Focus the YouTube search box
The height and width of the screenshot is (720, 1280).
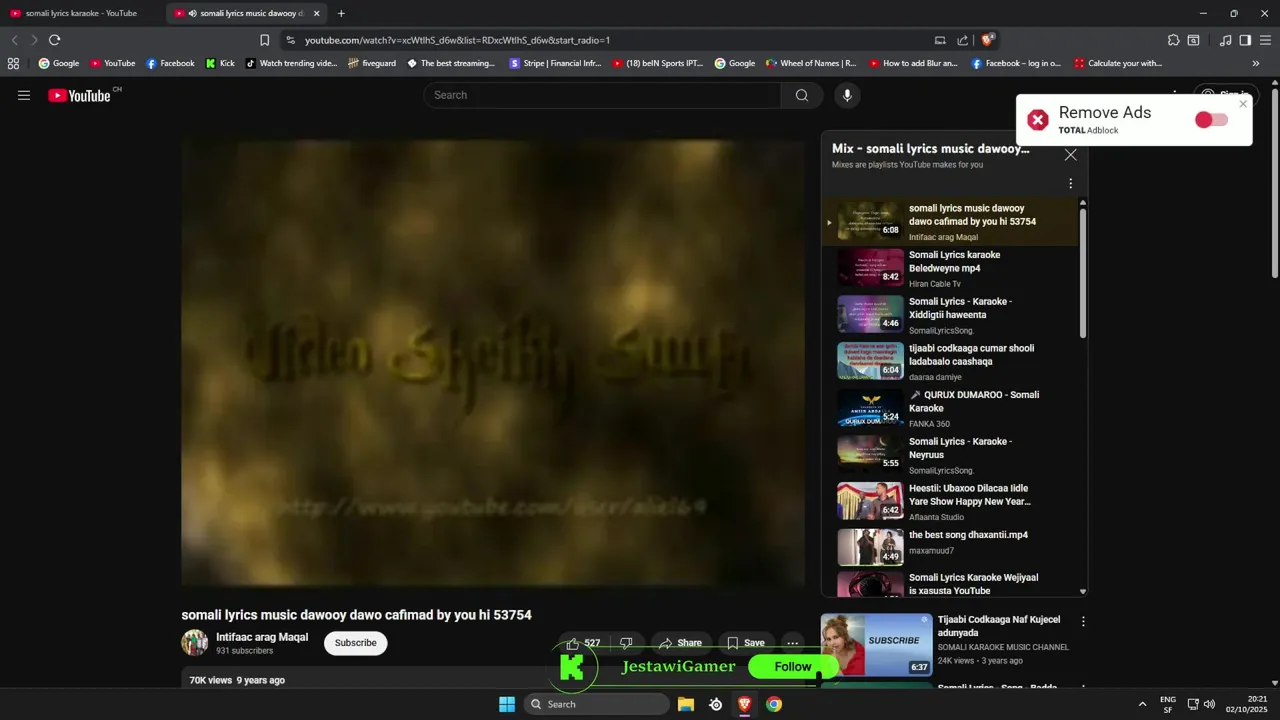coord(603,95)
